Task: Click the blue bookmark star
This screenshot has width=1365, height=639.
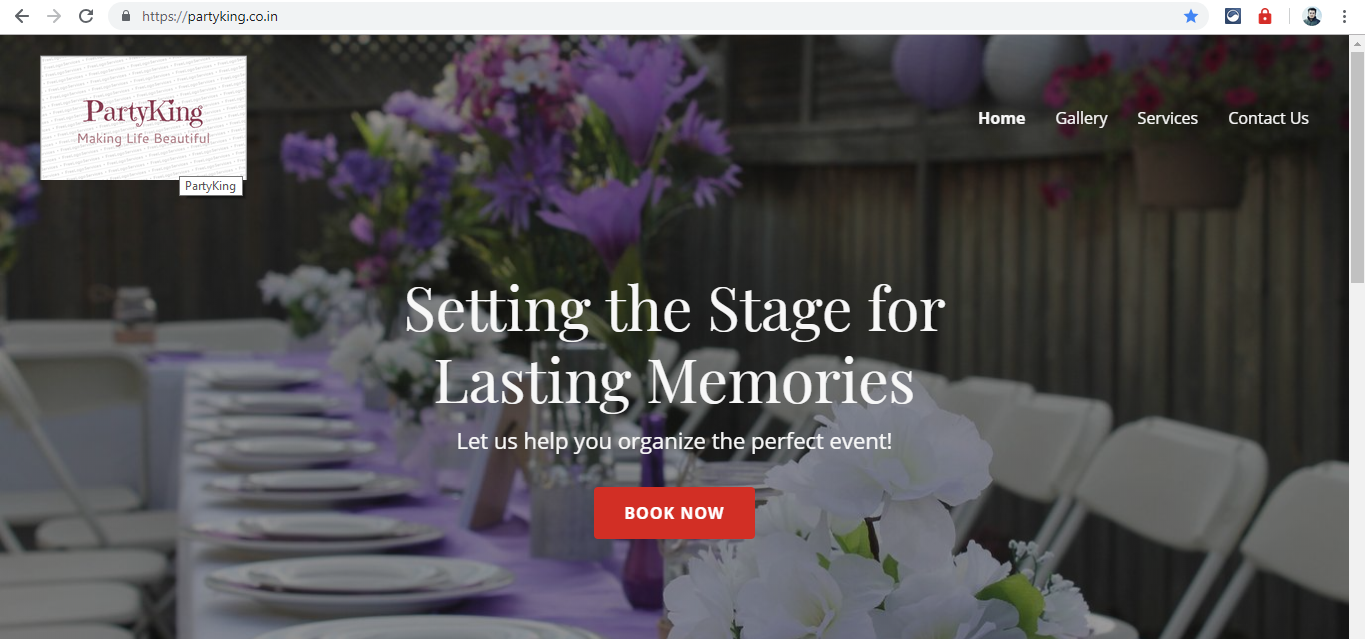Action: [1191, 16]
